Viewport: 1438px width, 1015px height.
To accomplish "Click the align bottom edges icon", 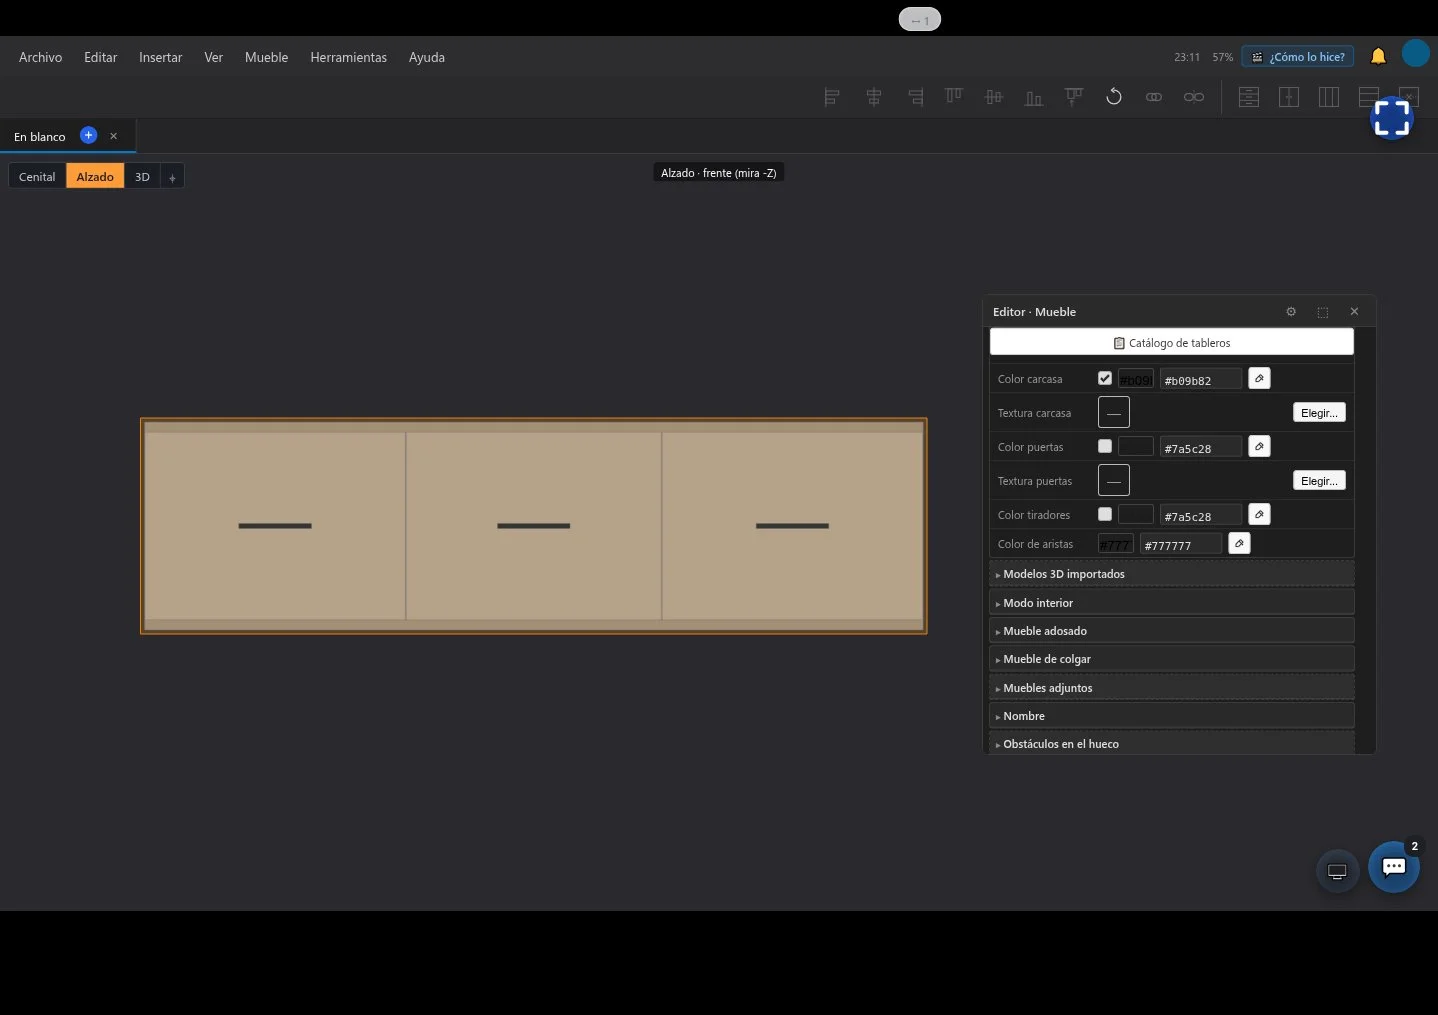I will click(1033, 97).
